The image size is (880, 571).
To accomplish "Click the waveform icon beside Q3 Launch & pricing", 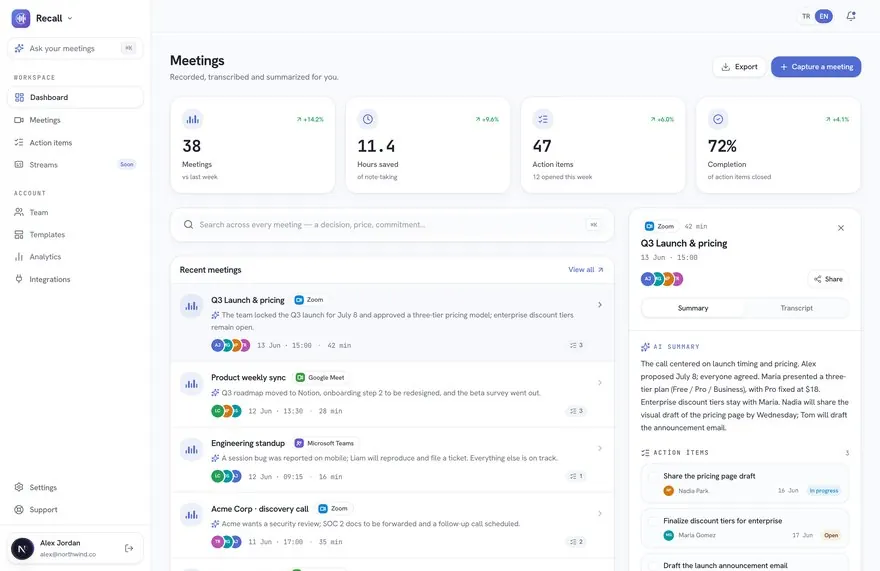I will 191,307.
